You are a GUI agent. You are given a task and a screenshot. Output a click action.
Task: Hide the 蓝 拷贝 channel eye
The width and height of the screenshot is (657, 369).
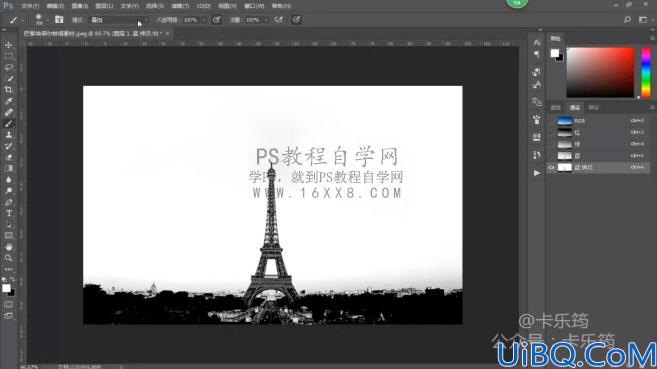click(x=551, y=168)
